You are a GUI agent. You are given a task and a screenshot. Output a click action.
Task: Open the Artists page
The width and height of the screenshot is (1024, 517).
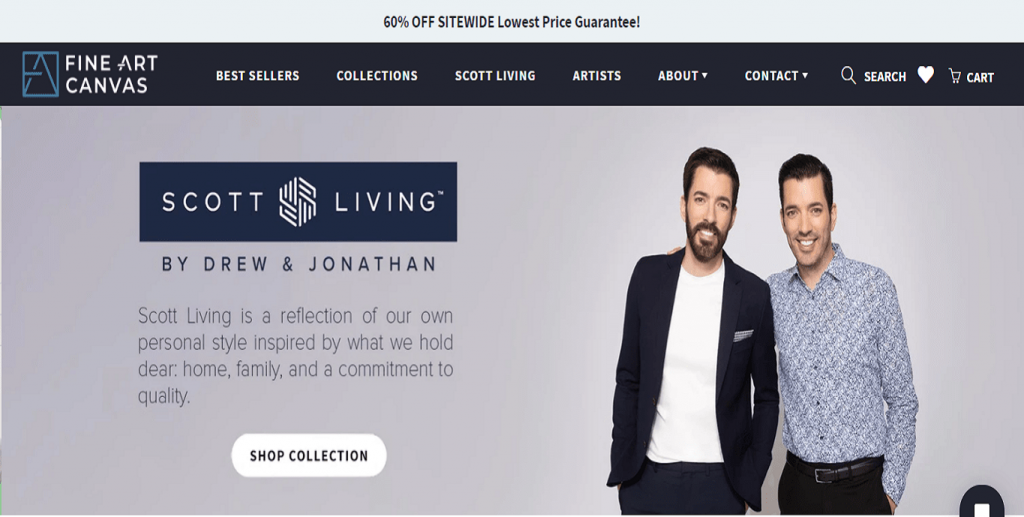[x=597, y=76]
